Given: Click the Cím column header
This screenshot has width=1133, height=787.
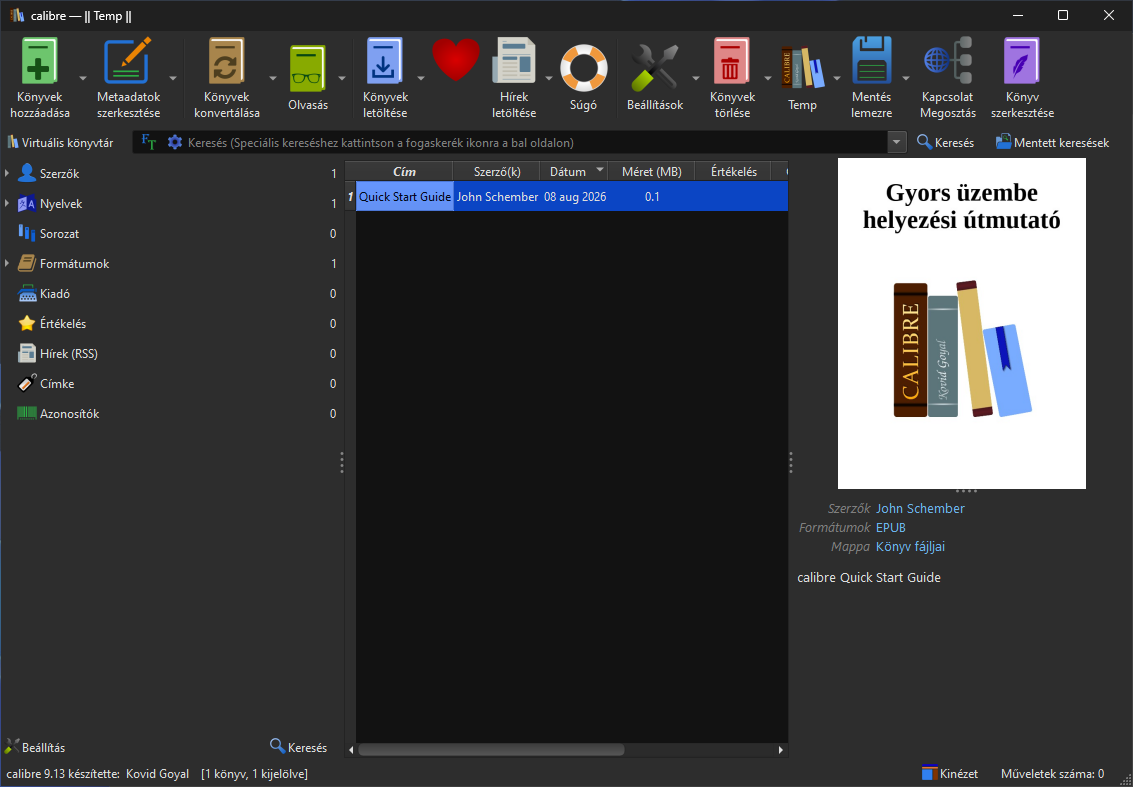Looking at the screenshot, I should 404,171.
